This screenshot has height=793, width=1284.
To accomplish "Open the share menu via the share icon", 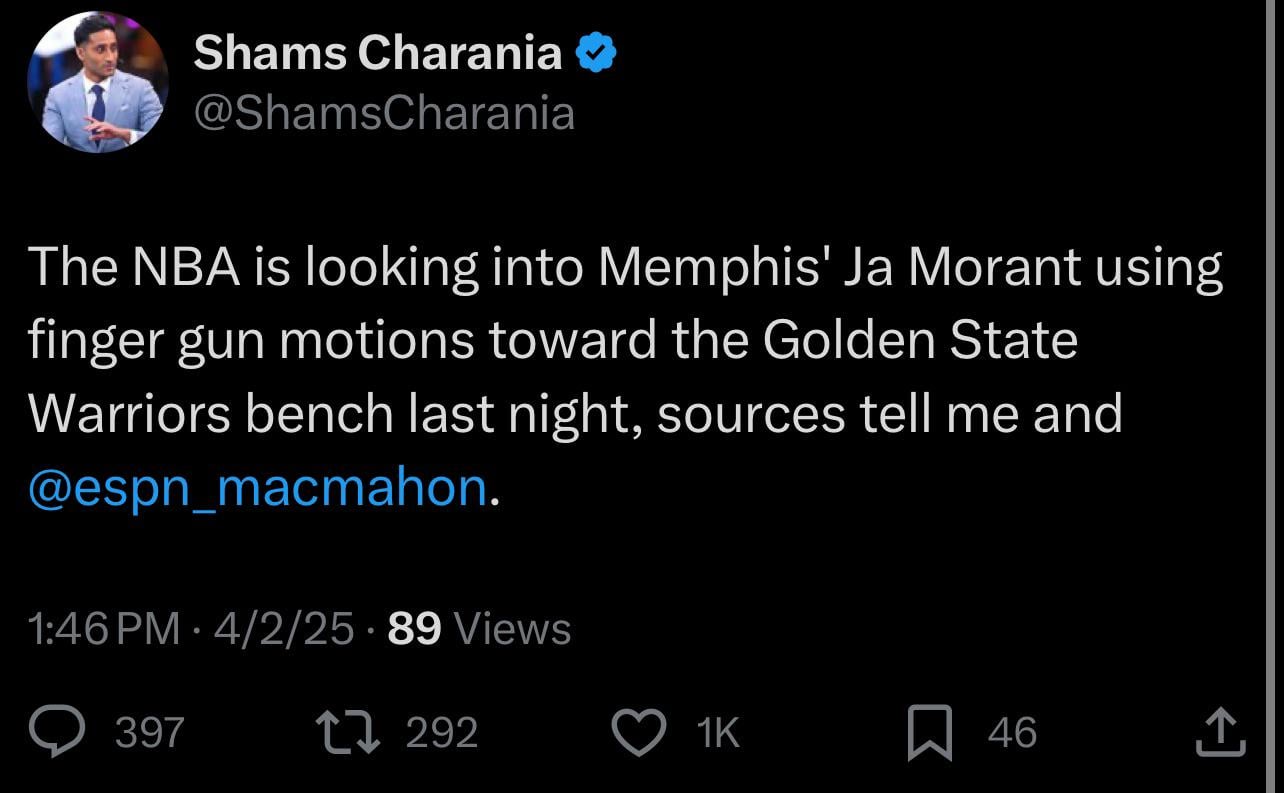I will pyautogui.click(x=1222, y=731).
